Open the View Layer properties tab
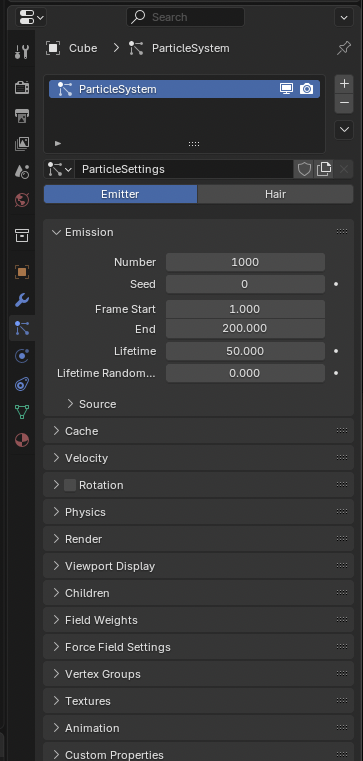 [x=22, y=144]
